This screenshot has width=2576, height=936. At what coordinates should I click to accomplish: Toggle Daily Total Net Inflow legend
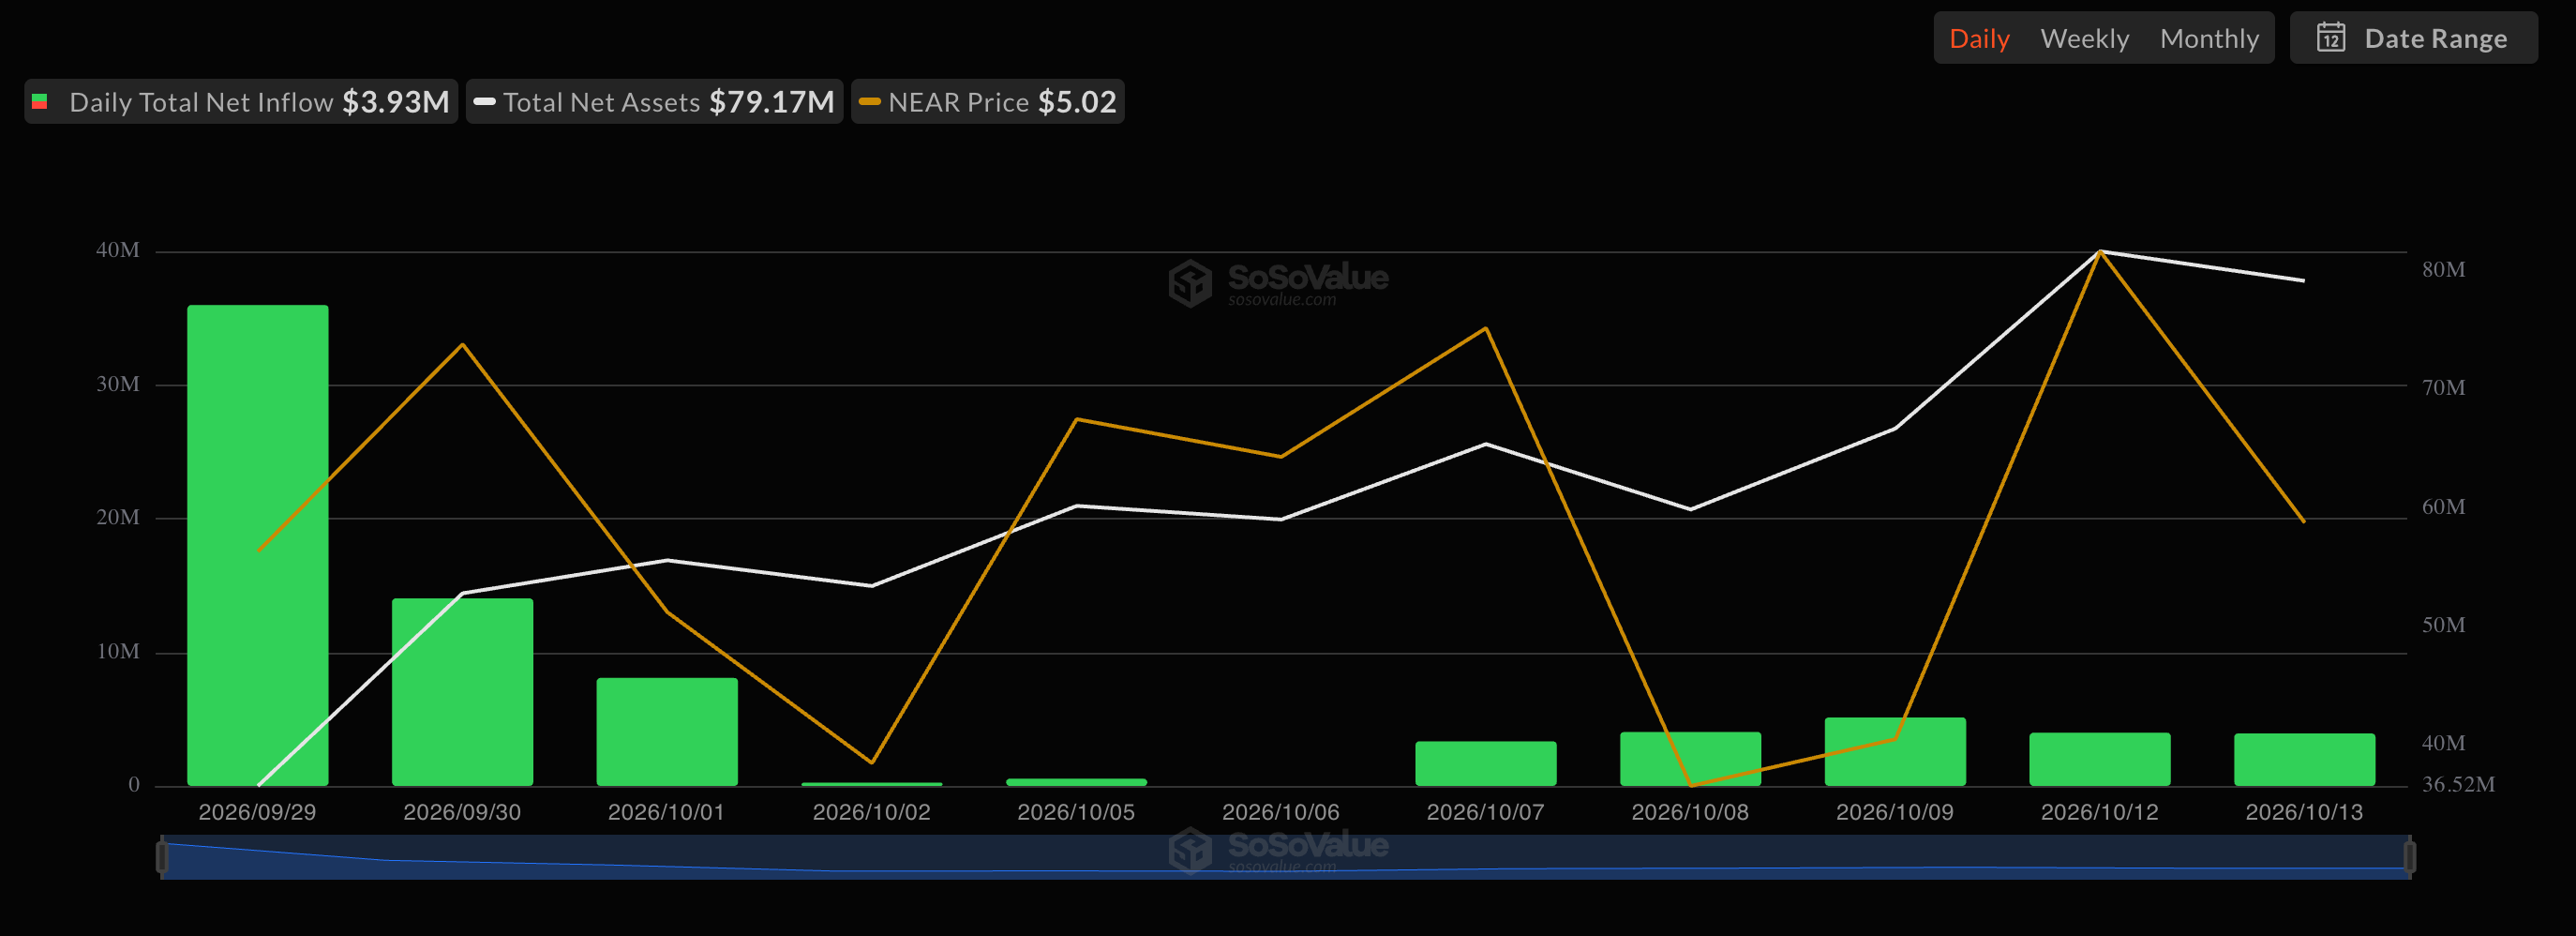tap(241, 101)
